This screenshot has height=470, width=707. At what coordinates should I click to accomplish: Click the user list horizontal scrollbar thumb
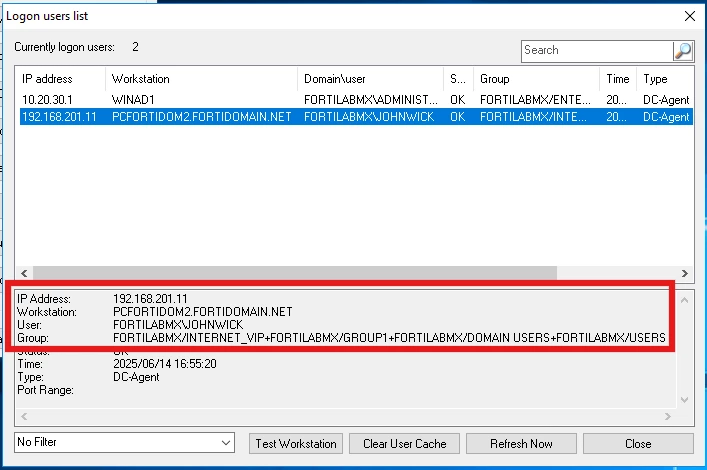pos(295,273)
